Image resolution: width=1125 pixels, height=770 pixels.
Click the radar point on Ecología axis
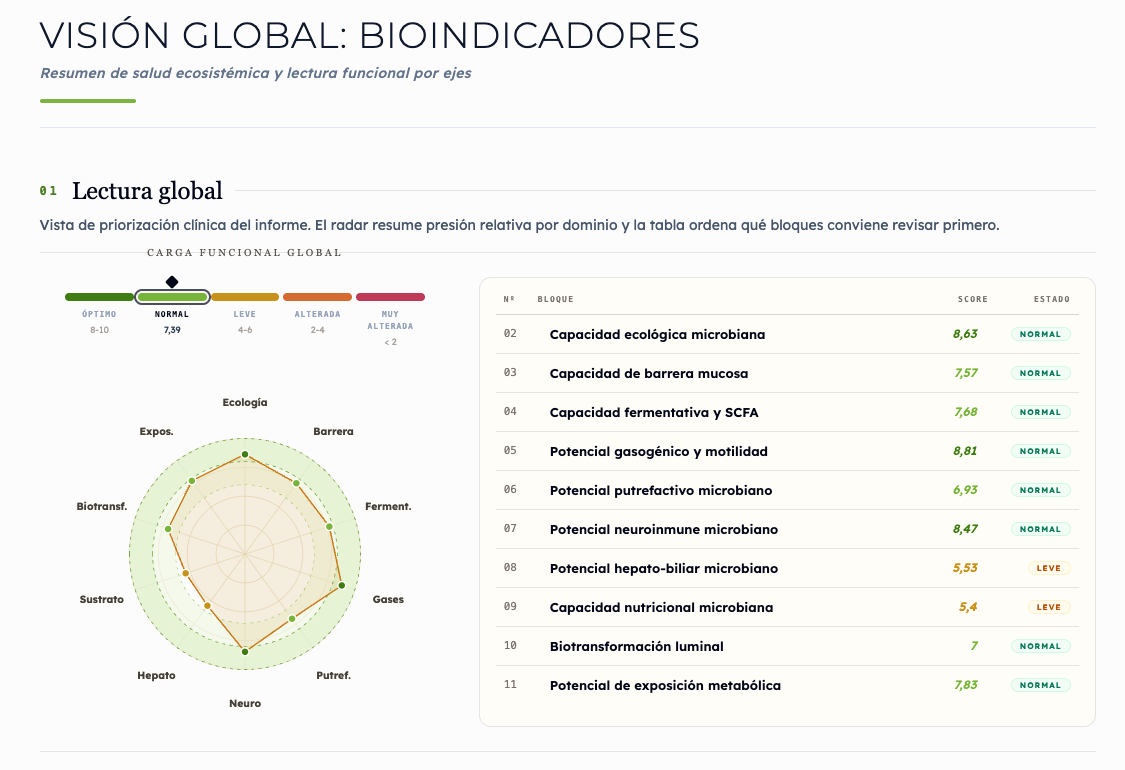(x=245, y=454)
